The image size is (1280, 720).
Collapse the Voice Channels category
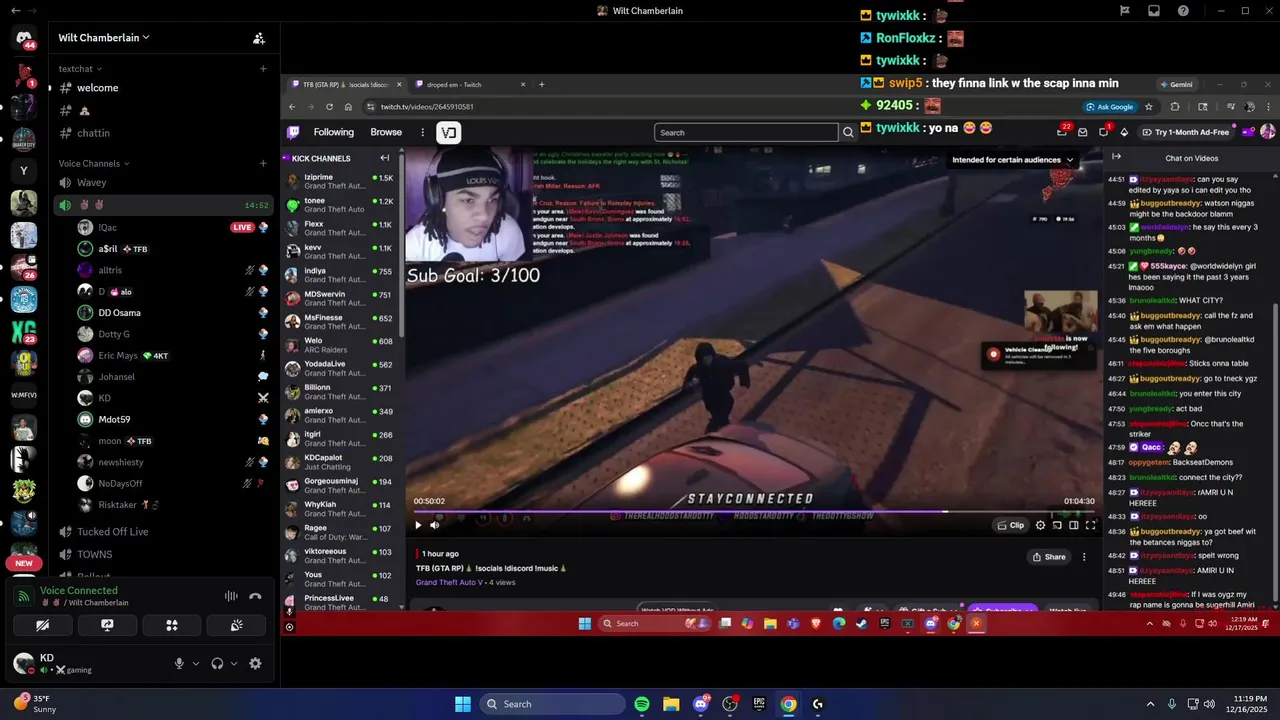[93, 163]
